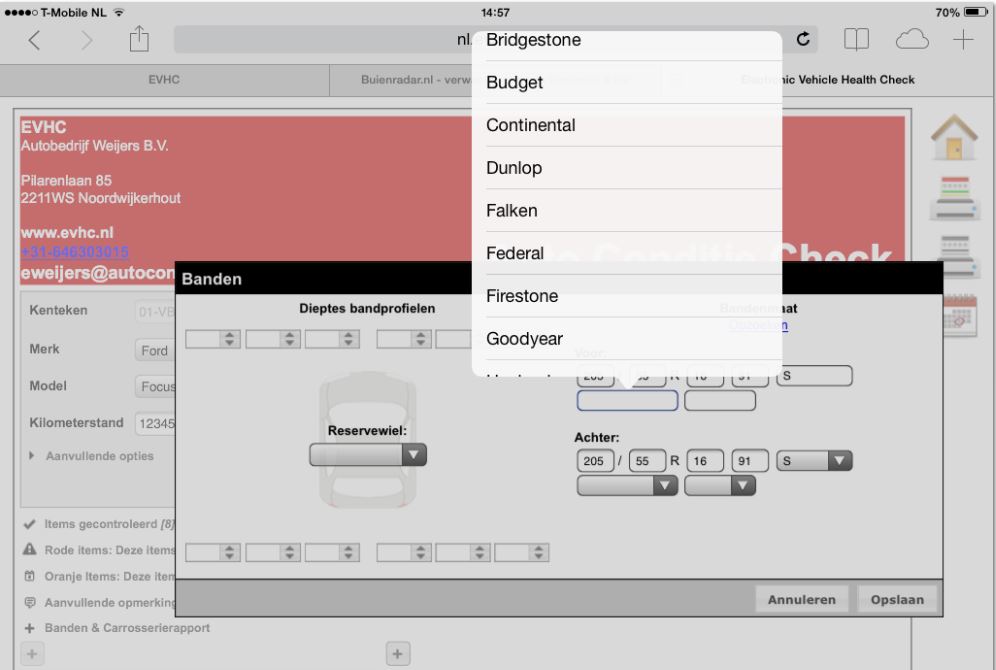Image resolution: width=996 pixels, height=670 pixels.
Task: Click the 'Dieptes bandprofielen' heading
Action: click(x=367, y=309)
